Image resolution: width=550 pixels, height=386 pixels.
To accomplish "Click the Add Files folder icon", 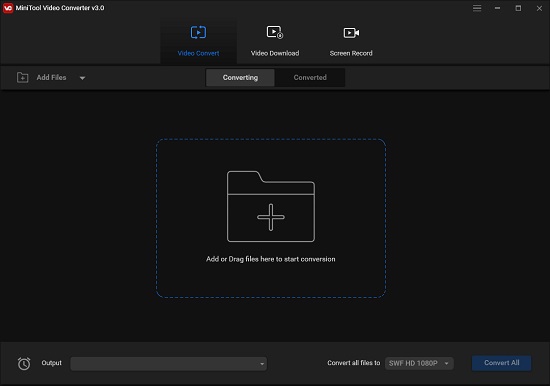I will (22, 77).
